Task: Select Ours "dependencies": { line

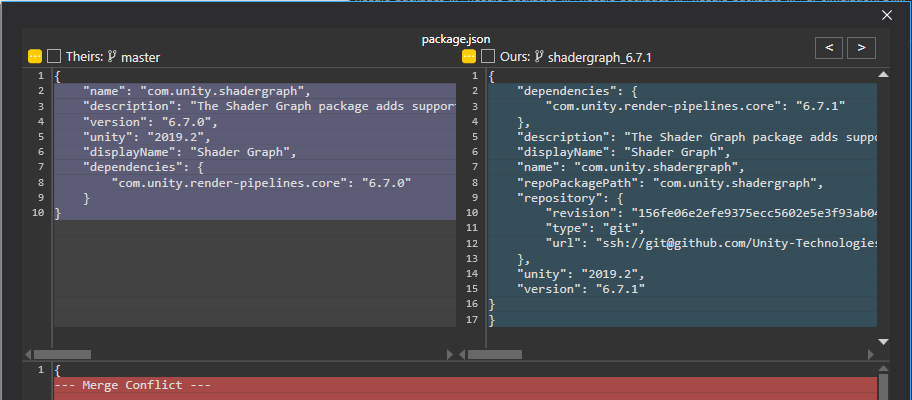Action: point(682,91)
